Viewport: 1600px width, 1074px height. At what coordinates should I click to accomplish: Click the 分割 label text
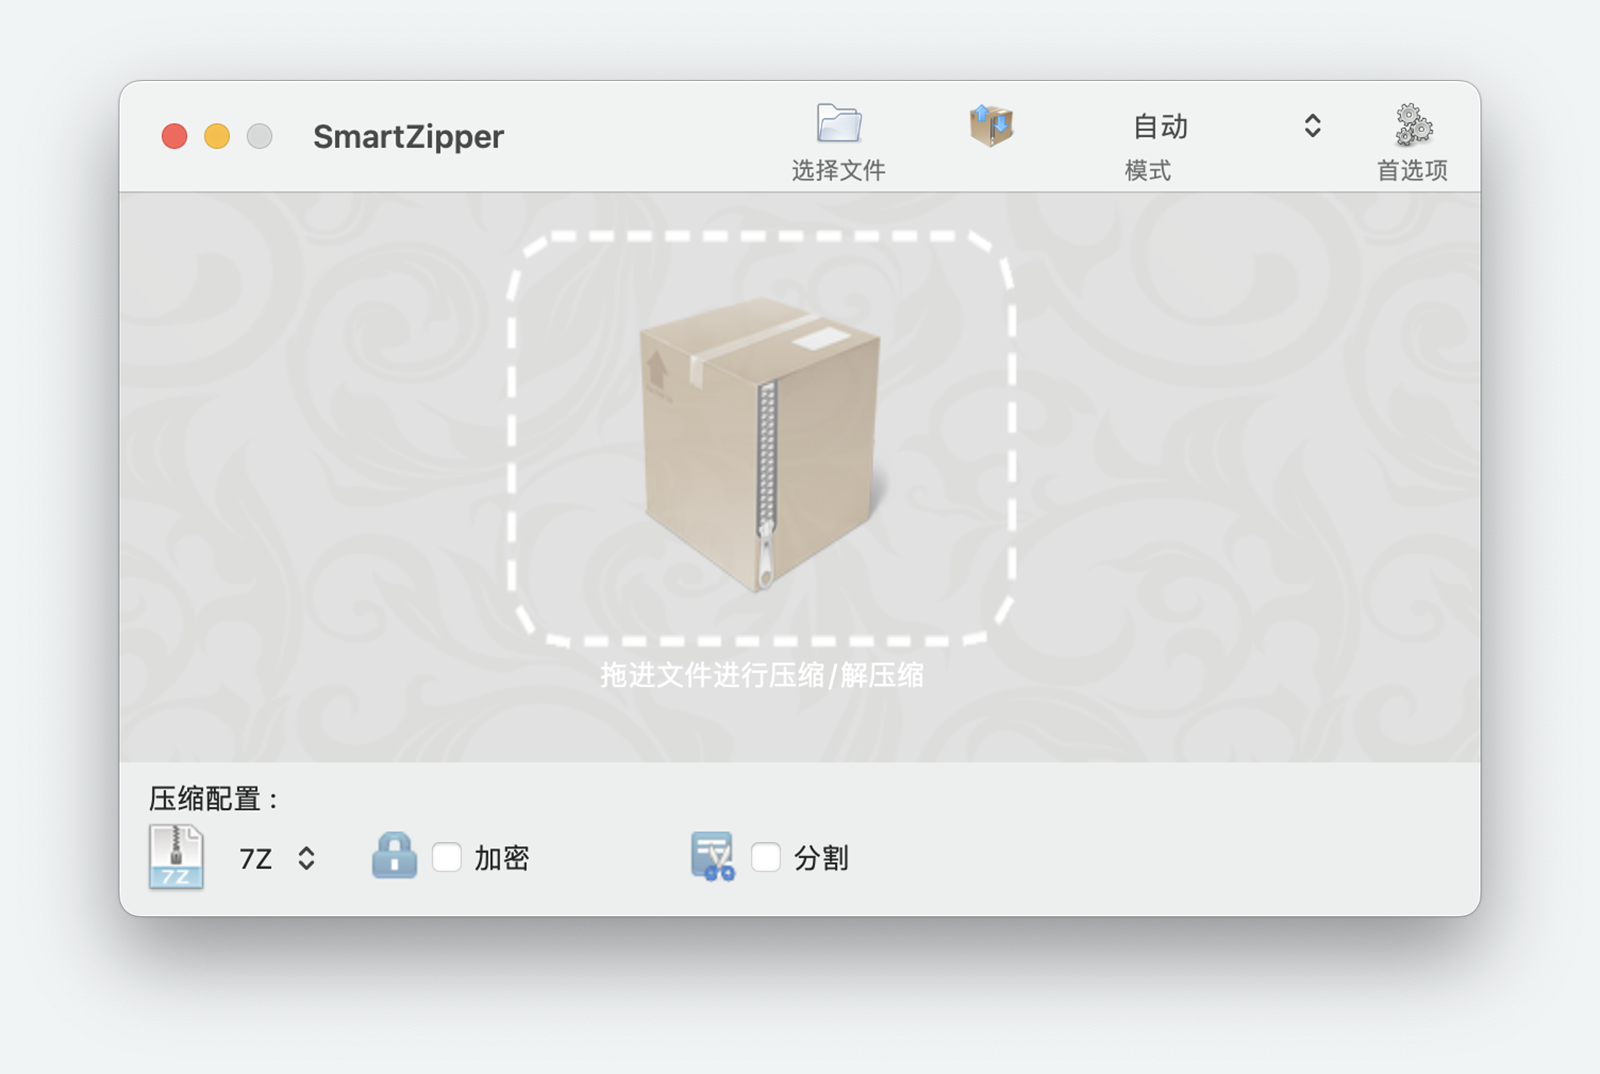pos(821,858)
